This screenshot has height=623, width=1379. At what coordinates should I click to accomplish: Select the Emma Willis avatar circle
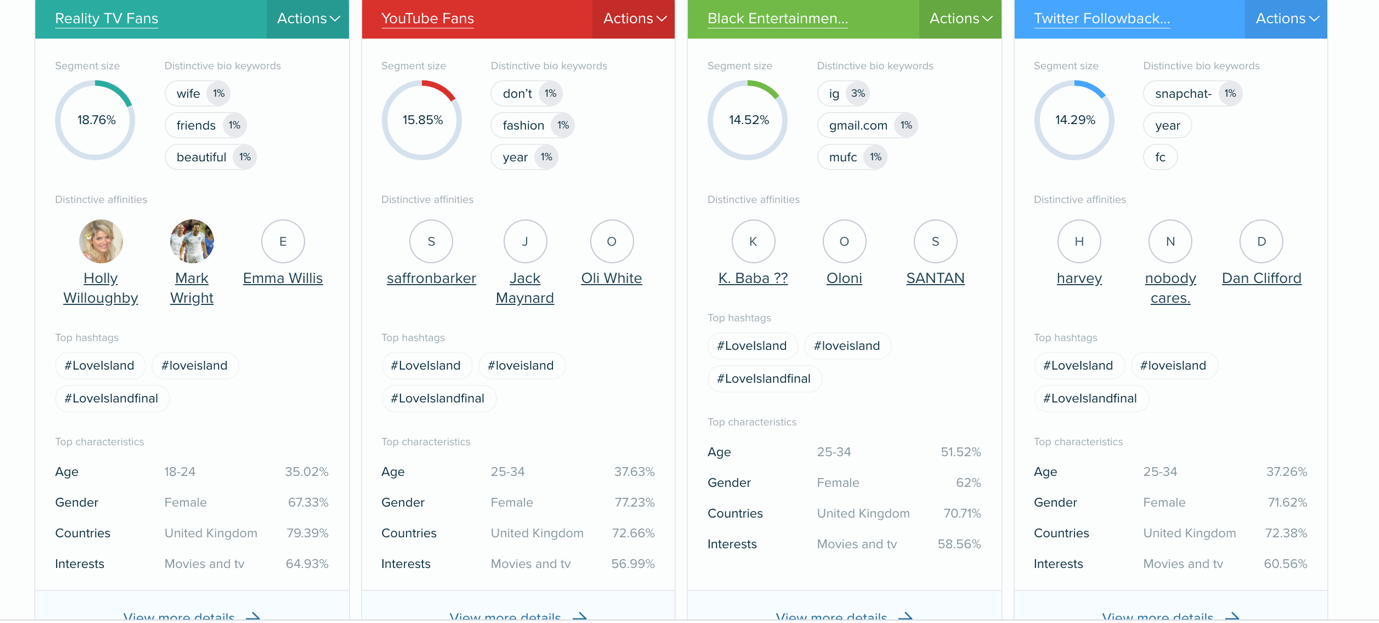pyautogui.click(x=283, y=241)
